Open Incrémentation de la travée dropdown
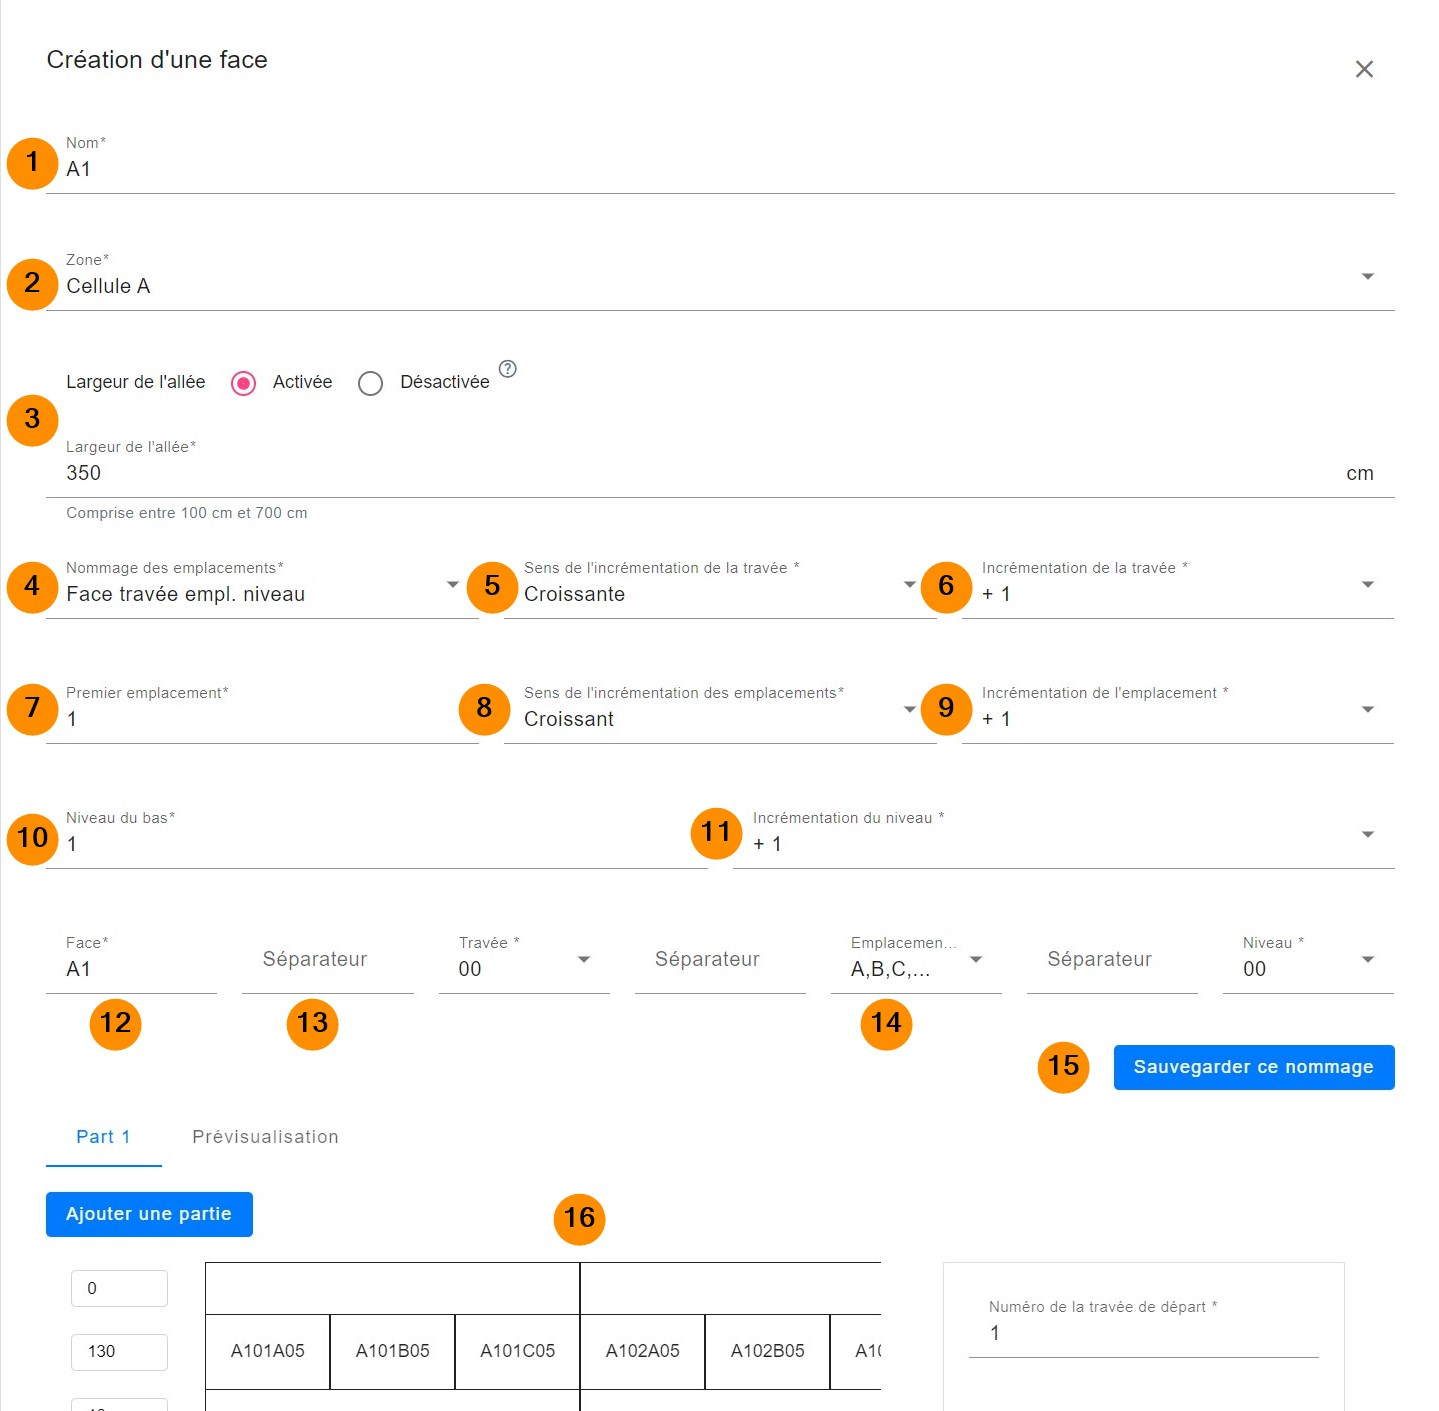The width and height of the screenshot is (1439, 1411). click(1366, 585)
